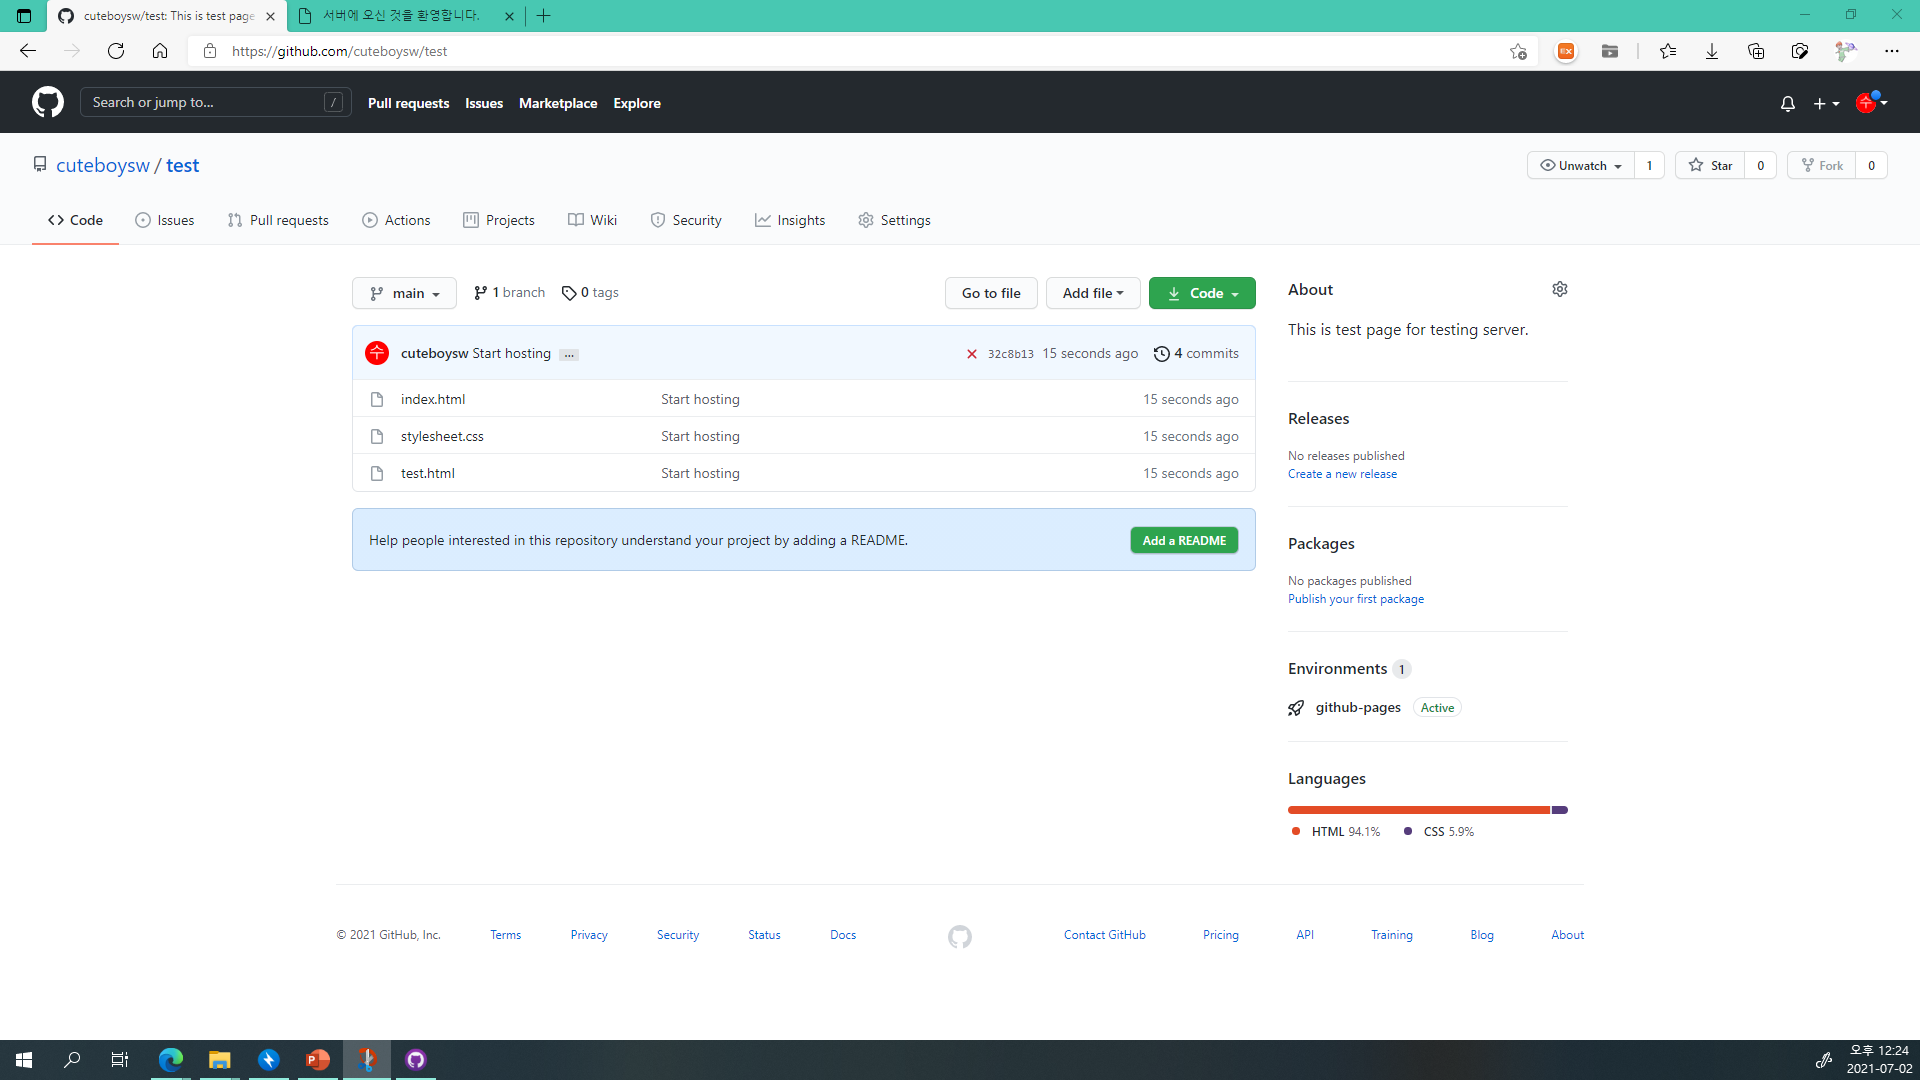The width and height of the screenshot is (1920, 1080).
Task: Open the index.html file
Action: click(x=433, y=399)
